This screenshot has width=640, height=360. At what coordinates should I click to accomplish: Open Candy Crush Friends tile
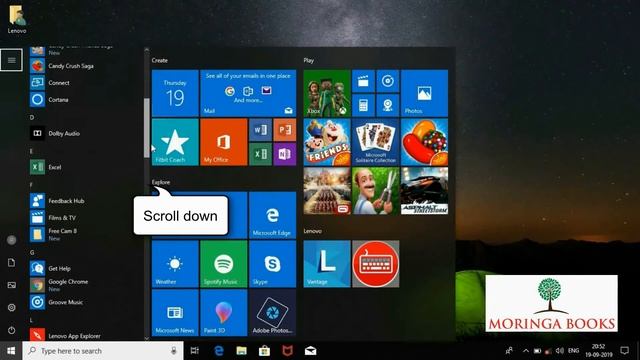[x=327, y=142]
